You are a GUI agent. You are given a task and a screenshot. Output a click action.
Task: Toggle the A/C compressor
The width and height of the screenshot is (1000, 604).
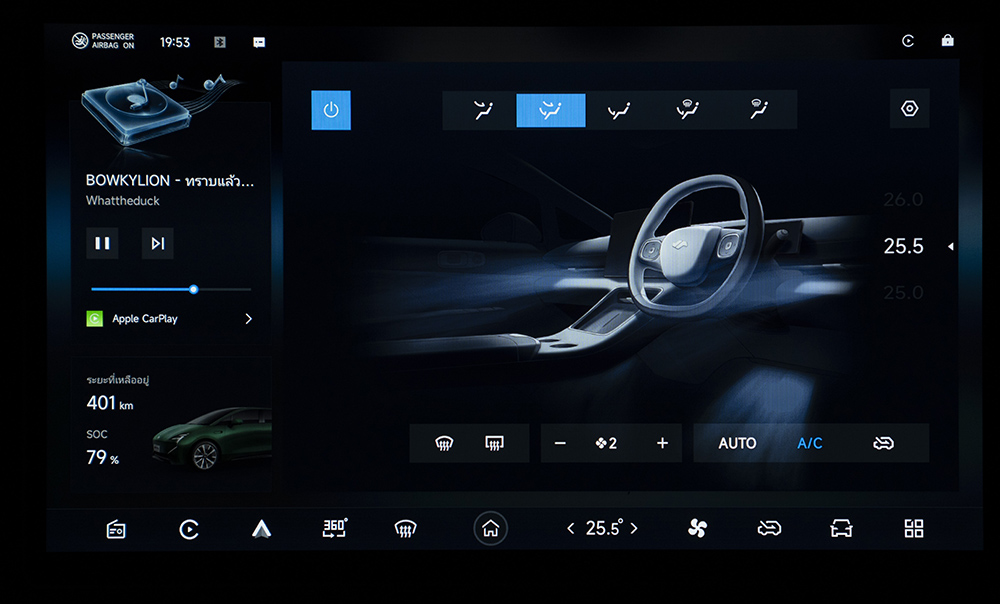tap(809, 443)
